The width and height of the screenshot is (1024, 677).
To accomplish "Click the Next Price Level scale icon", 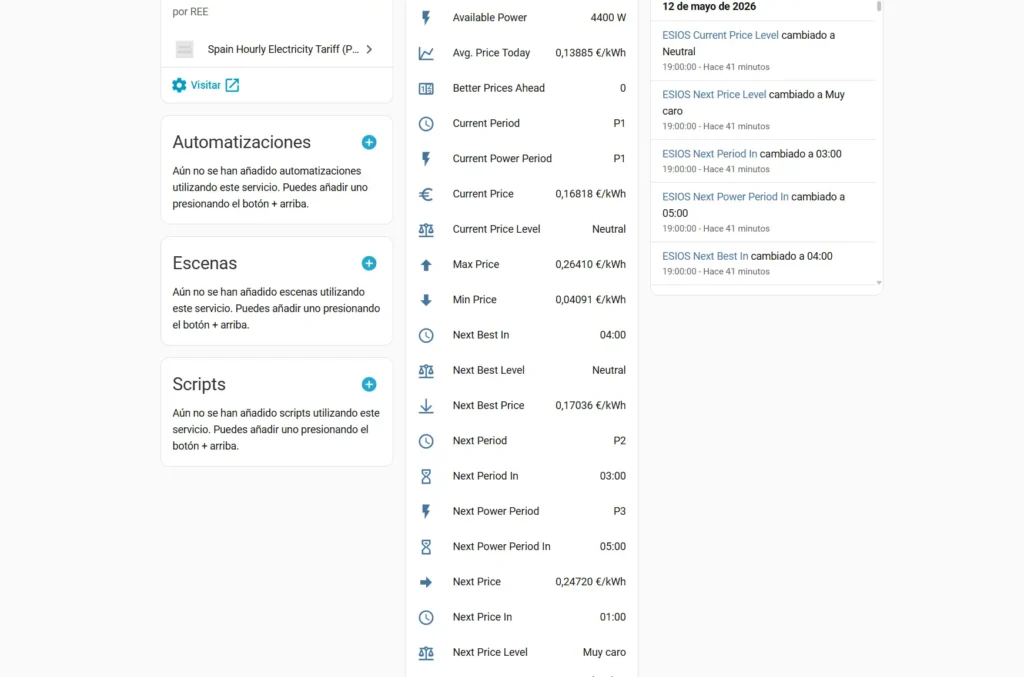I will [426, 652].
